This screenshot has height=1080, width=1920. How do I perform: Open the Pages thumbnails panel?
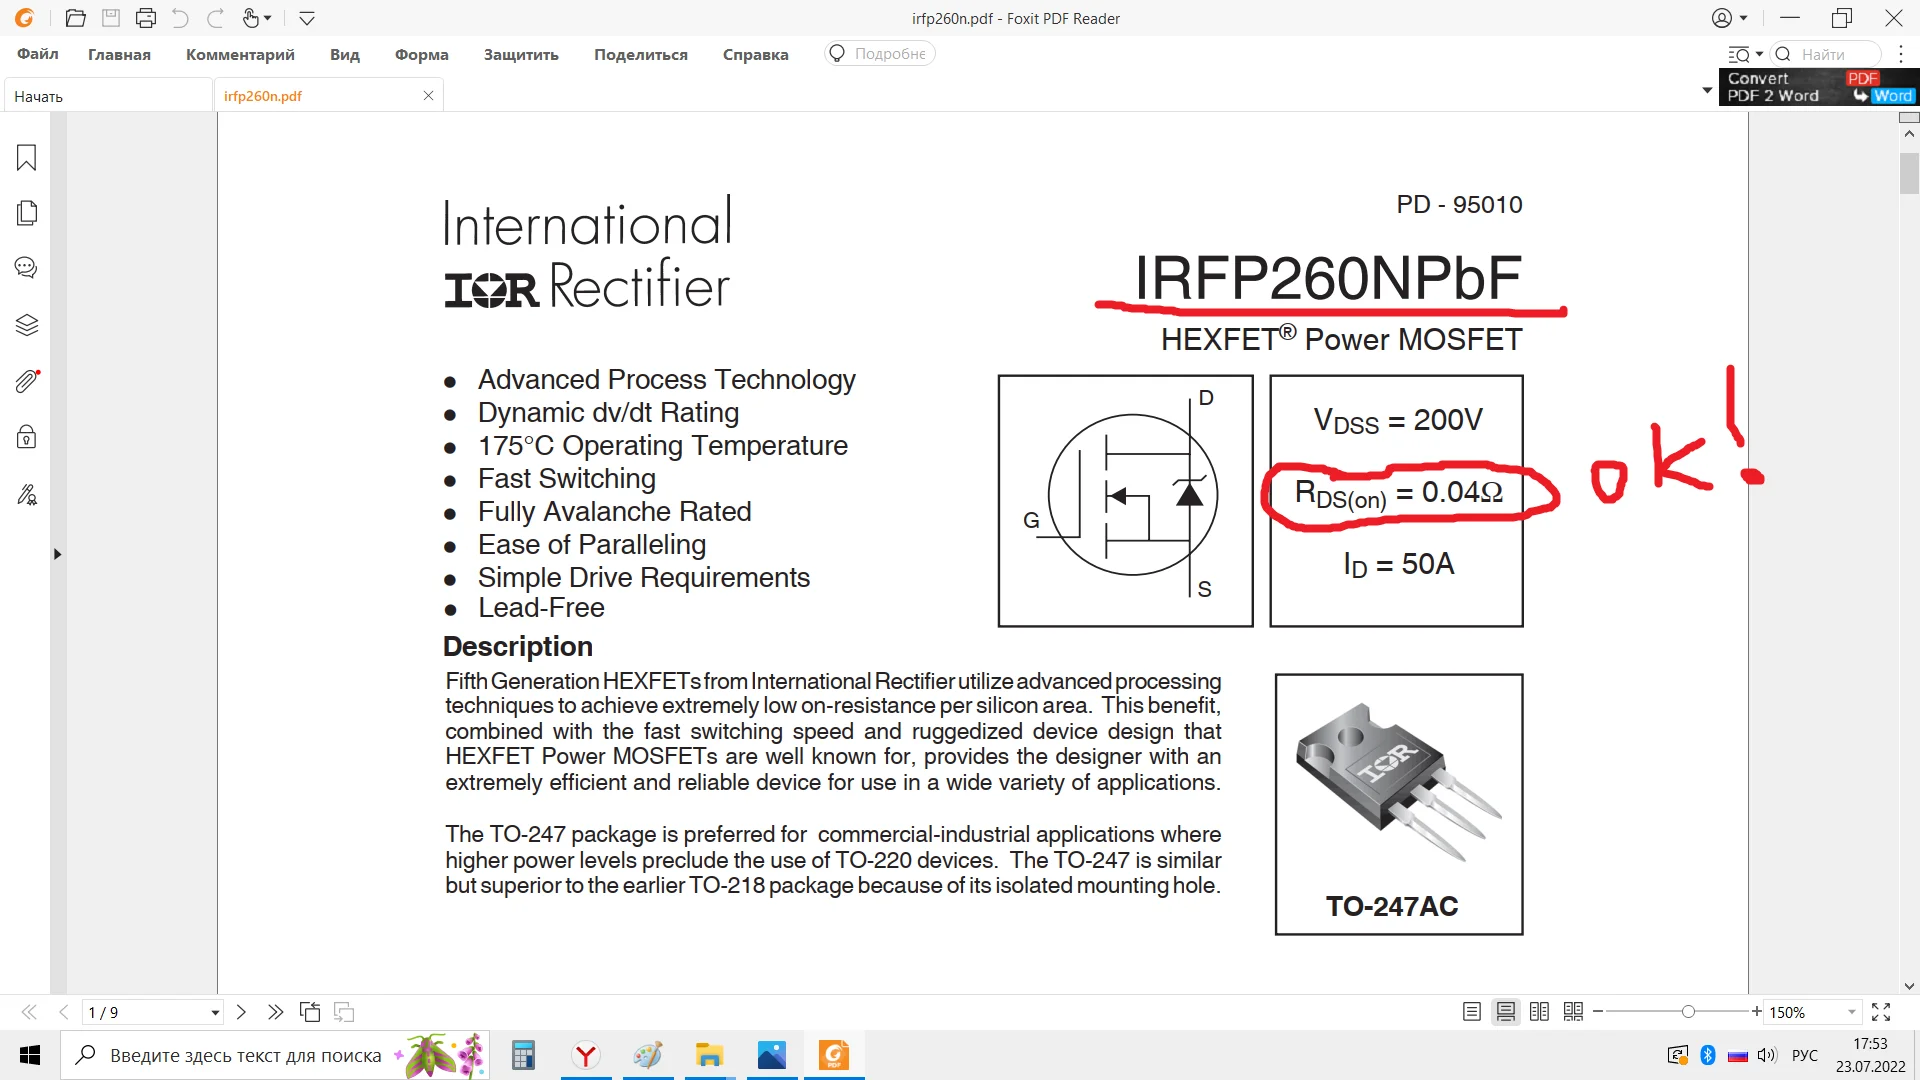[x=27, y=213]
